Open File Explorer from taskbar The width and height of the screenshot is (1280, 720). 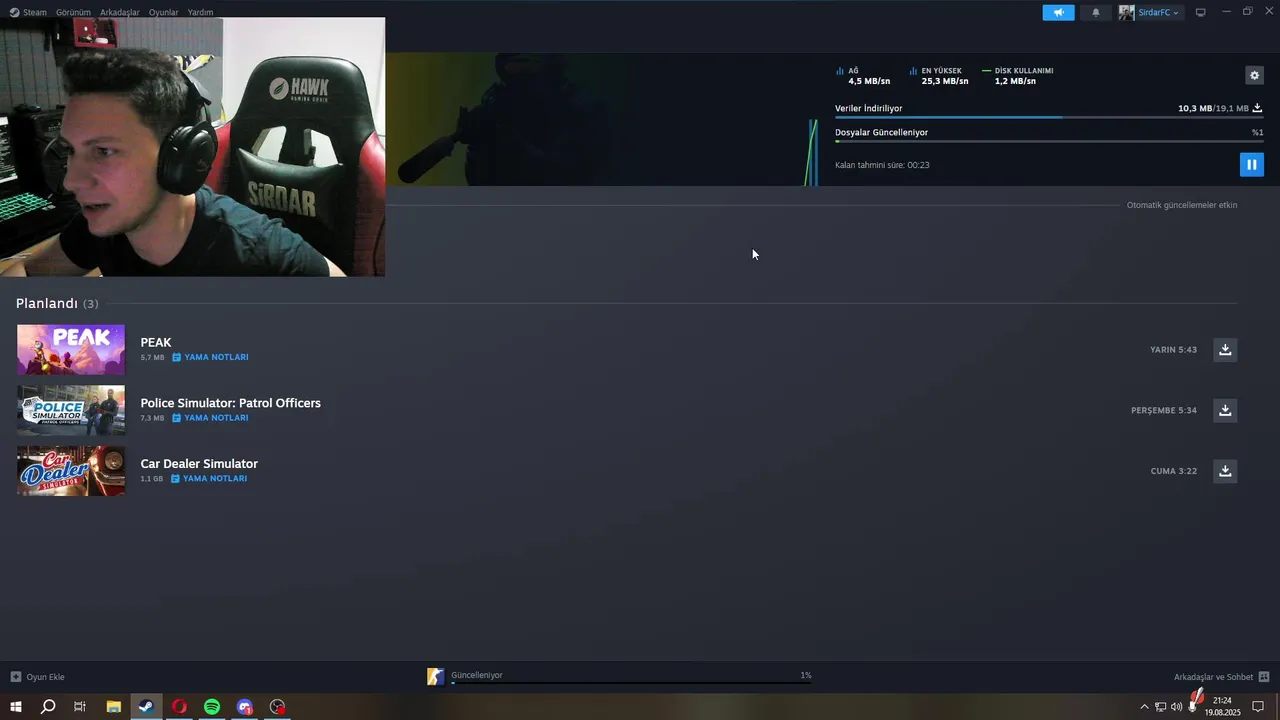tap(113, 707)
